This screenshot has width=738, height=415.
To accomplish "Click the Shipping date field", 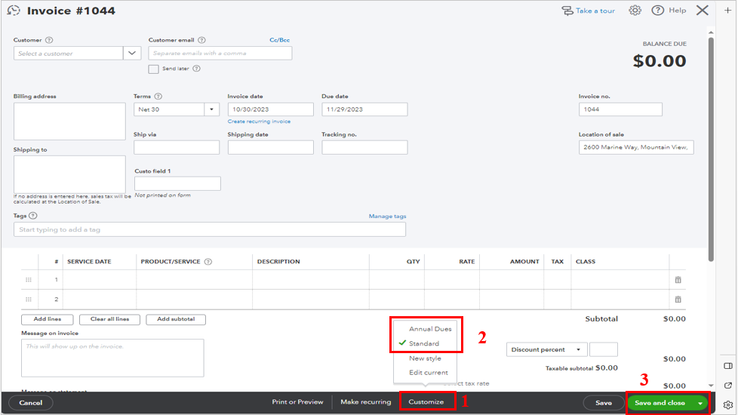I will tap(271, 147).
